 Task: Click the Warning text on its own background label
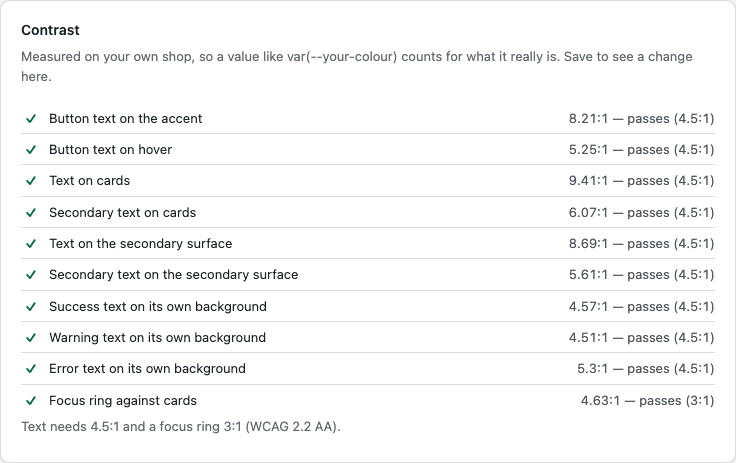click(x=157, y=338)
